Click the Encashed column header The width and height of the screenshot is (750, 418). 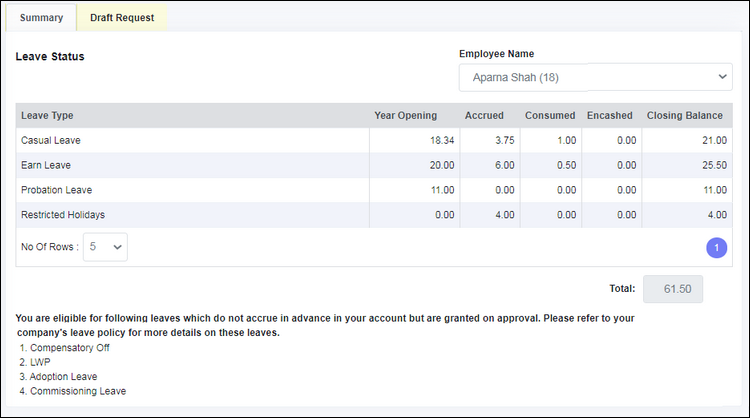pyautogui.click(x=610, y=116)
